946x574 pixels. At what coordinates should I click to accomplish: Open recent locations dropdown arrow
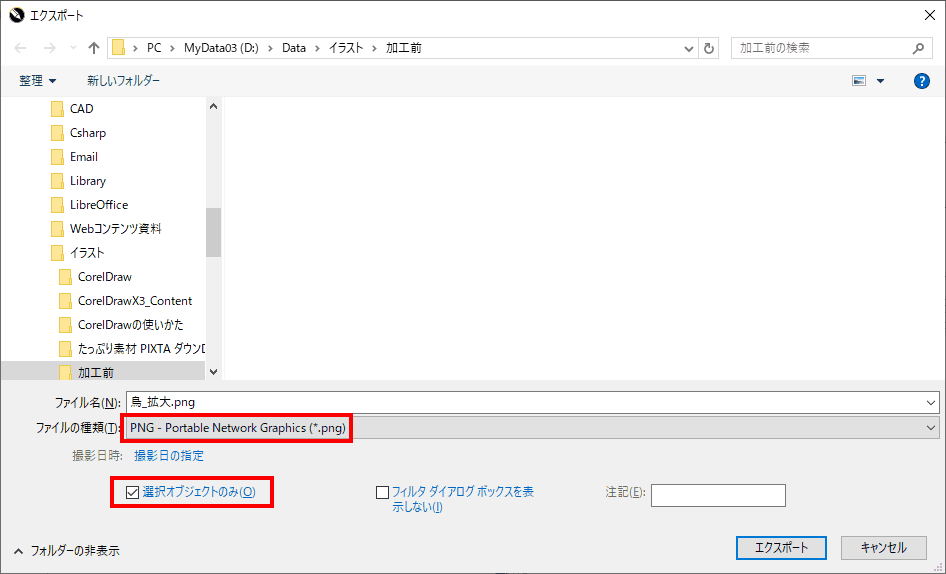tap(73, 48)
